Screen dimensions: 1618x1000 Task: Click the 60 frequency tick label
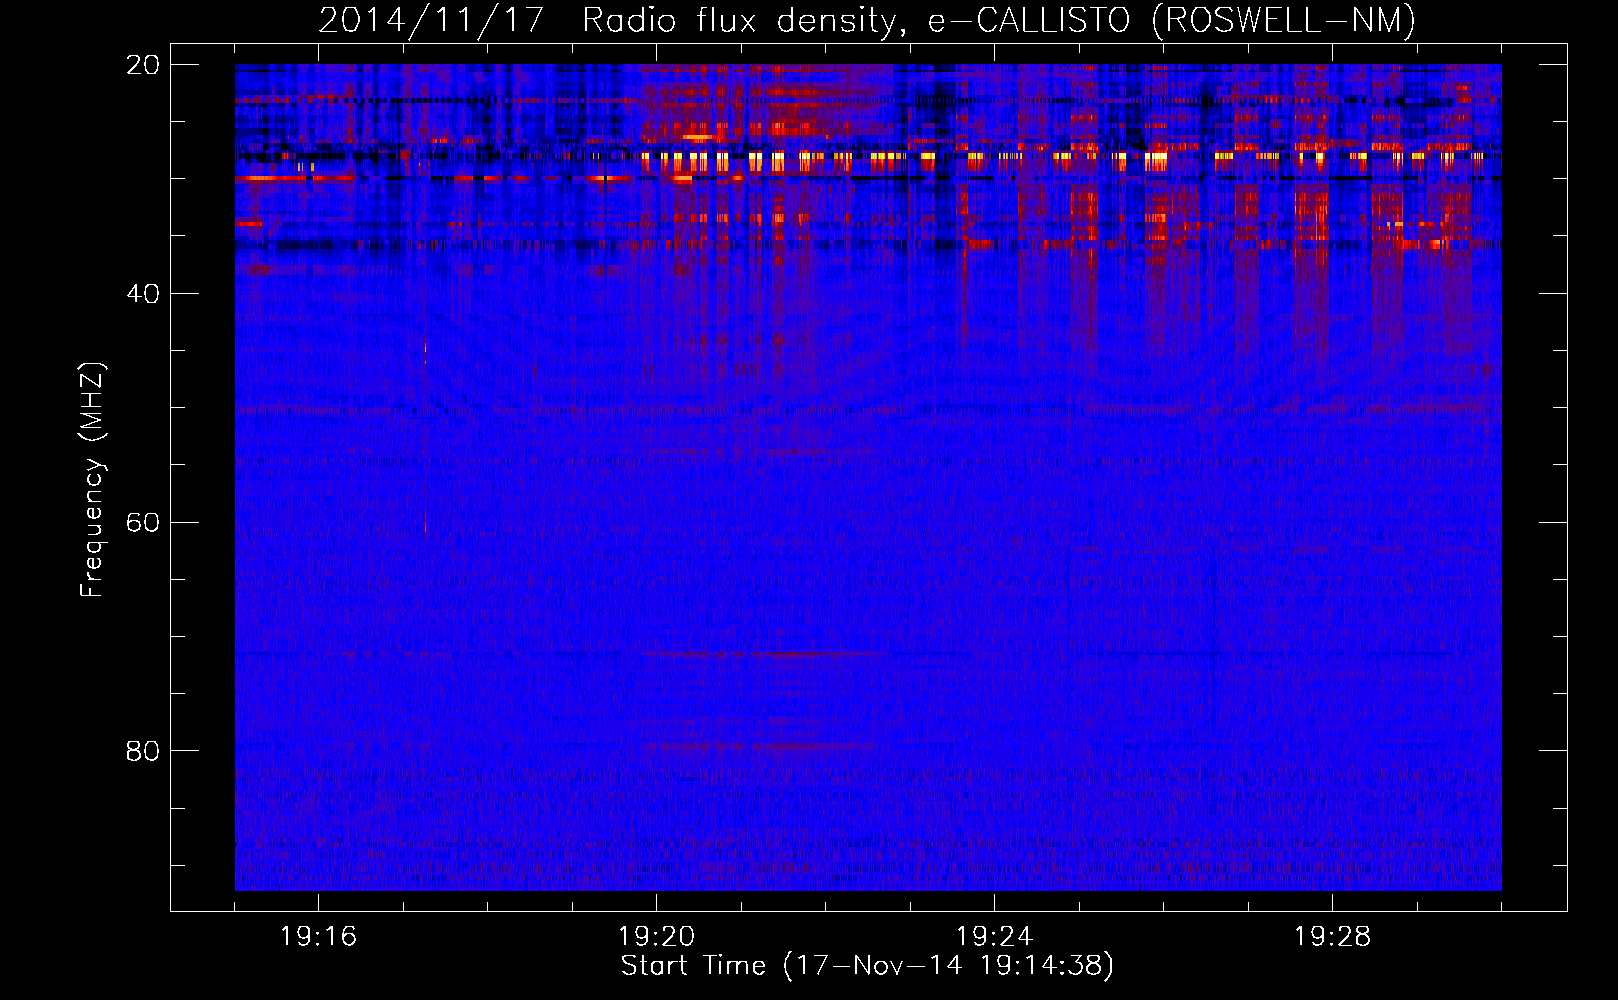pos(144,522)
